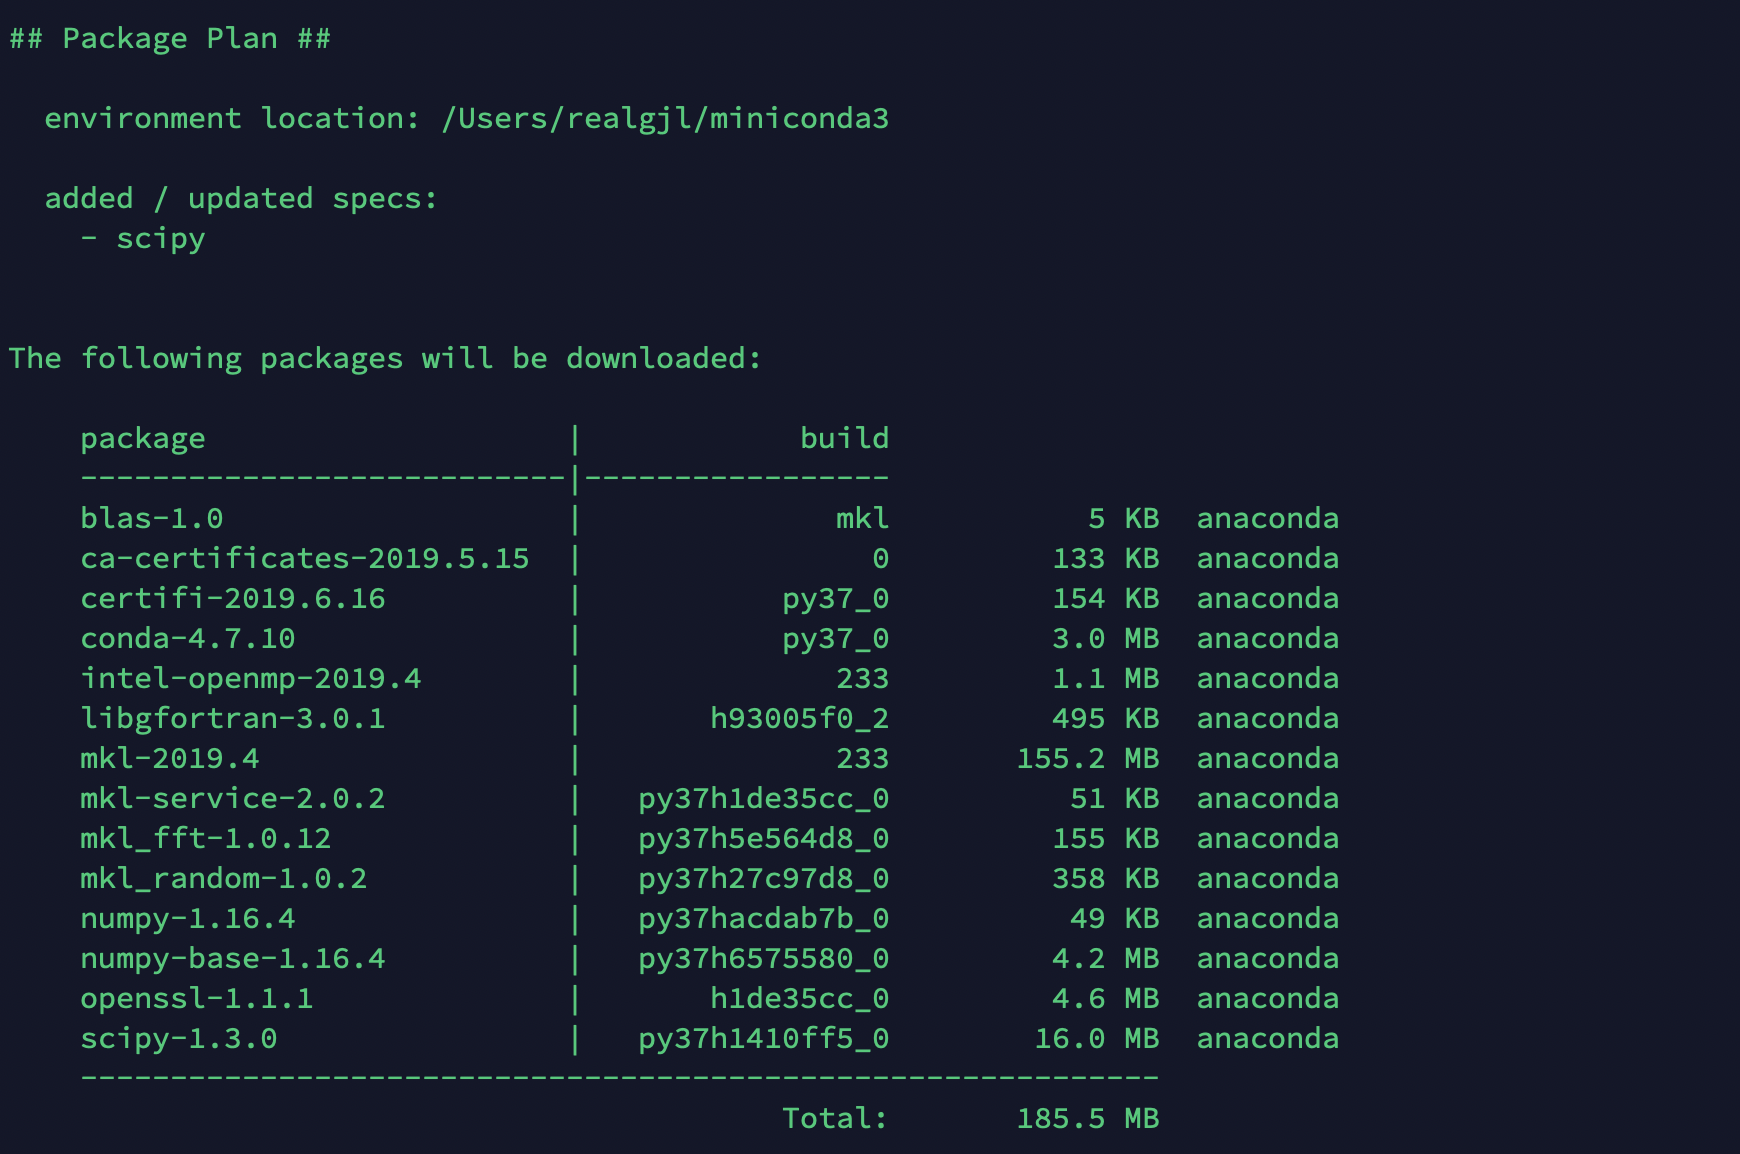Click the certifi-2019.6.16 package name
Image resolution: width=1740 pixels, height=1154 pixels.
click(x=233, y=599)
